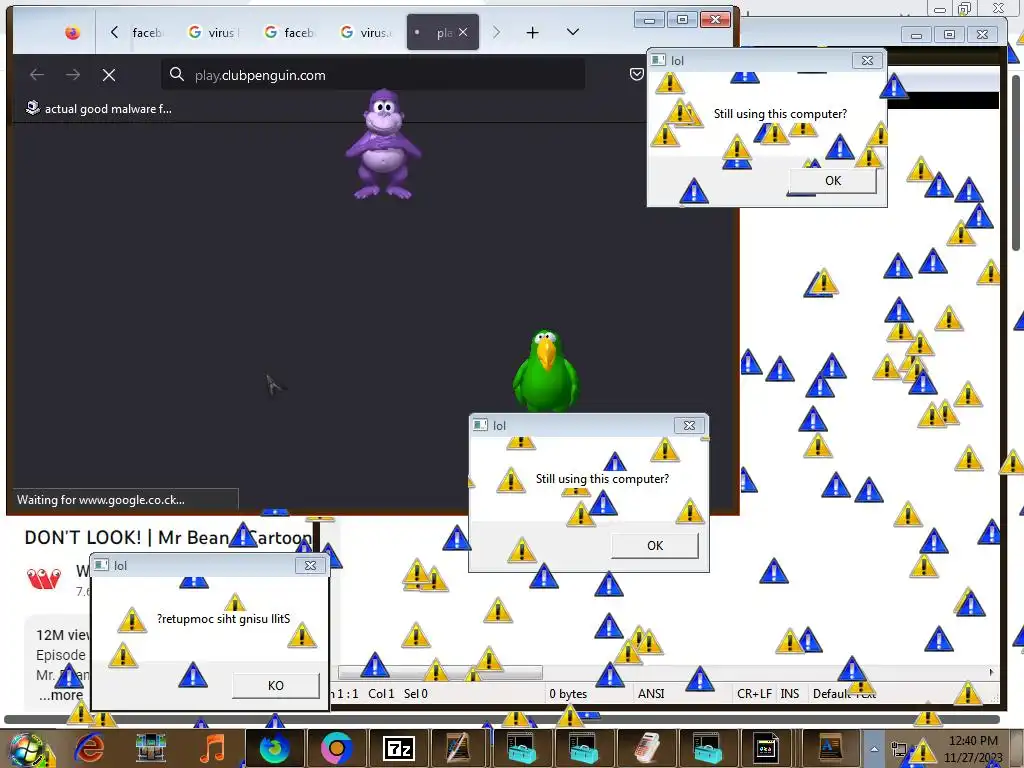The width and height of the screenshot is (1024, 768).
Task: Toggle INS insert mode in the status bar
Action: click(790, 694)
